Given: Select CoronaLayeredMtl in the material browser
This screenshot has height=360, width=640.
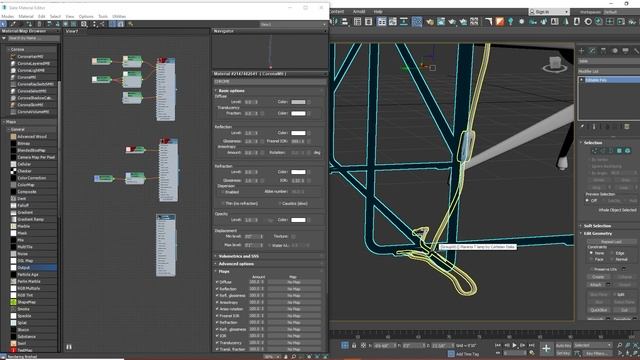Looking at the screenshot, I should coord(33,63).
